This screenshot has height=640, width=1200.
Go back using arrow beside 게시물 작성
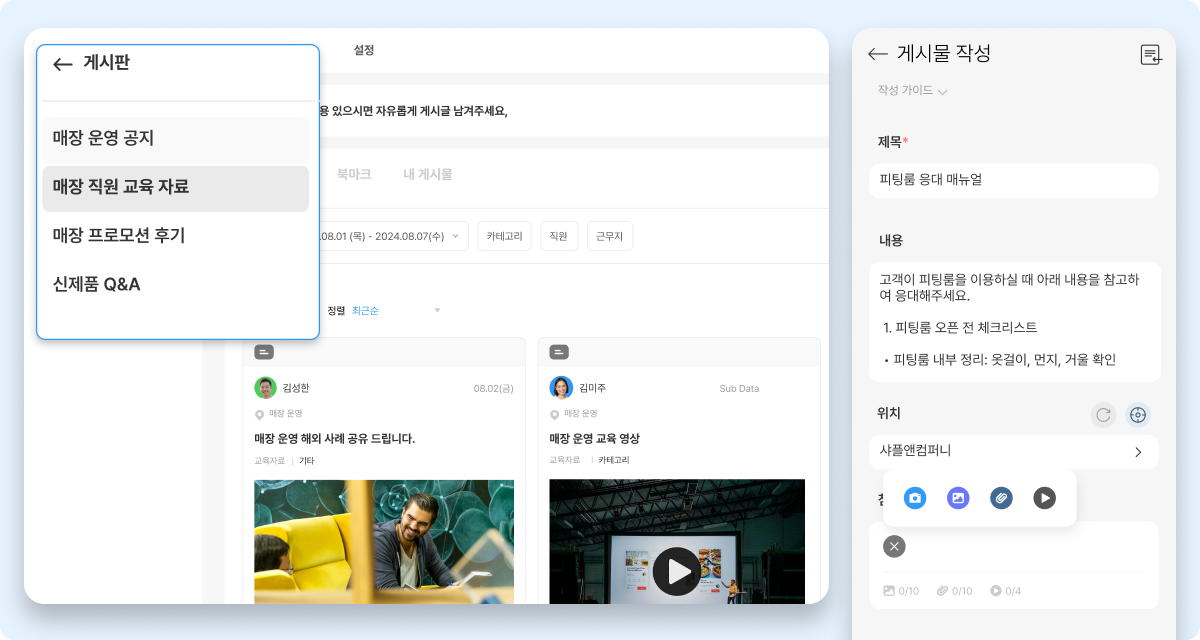click(x=878, y=54)
